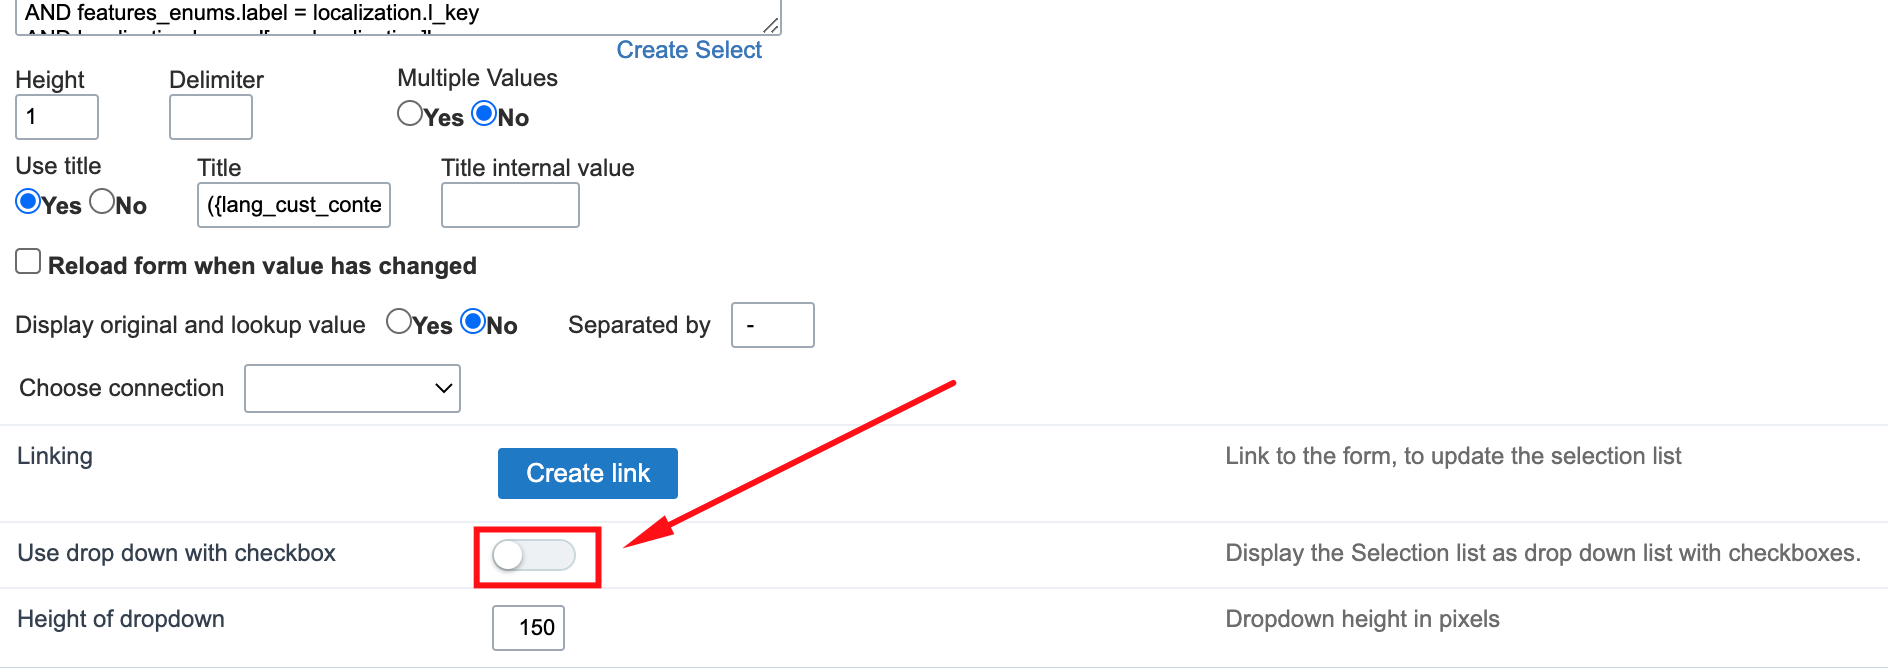Click the SQL query text area
Viewport: 1888px width, 668px height.
[x=398, y=17]
